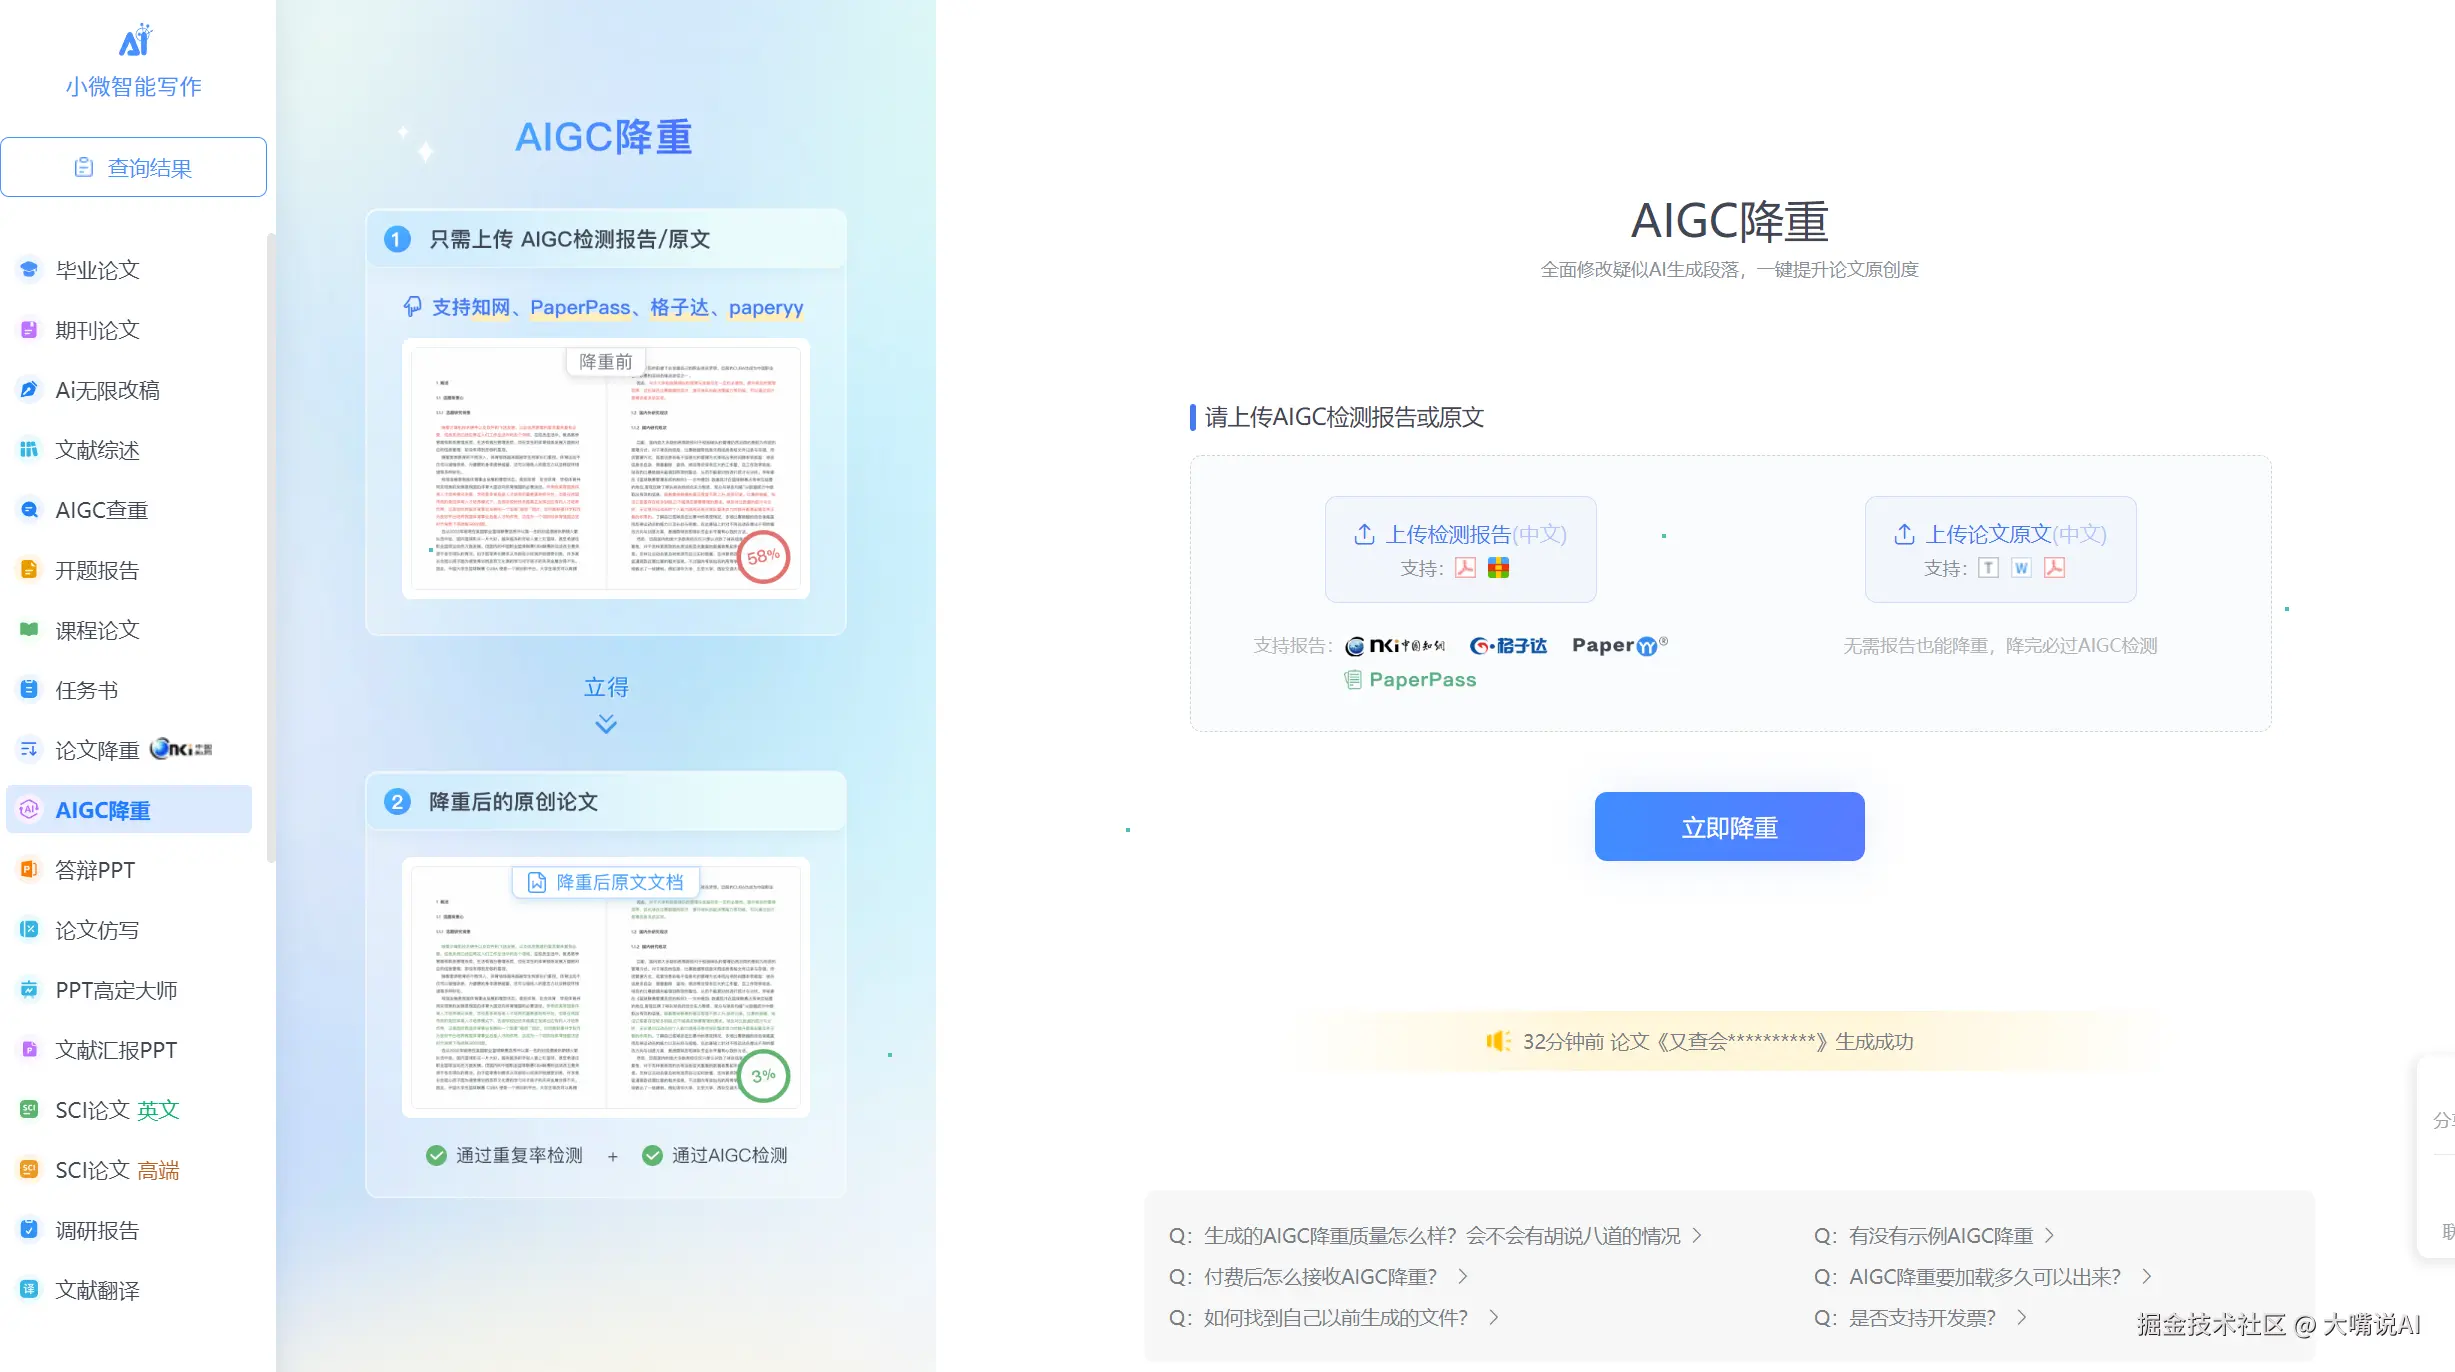Click the 毕业论文 graduation cap icon
The image size is (2455, 1372).
pyautogui.click(x=29, y=269)
